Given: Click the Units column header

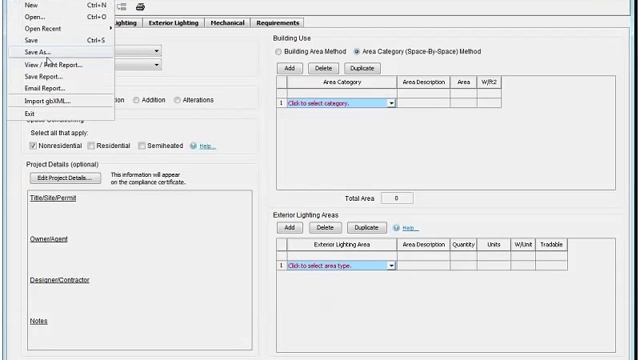Looking at the screenshot, I should click(493, 244).
